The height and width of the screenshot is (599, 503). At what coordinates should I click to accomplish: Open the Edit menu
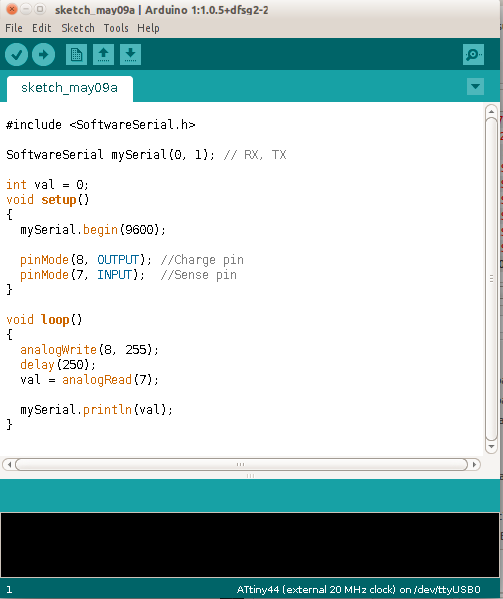[x=42, y=28]
